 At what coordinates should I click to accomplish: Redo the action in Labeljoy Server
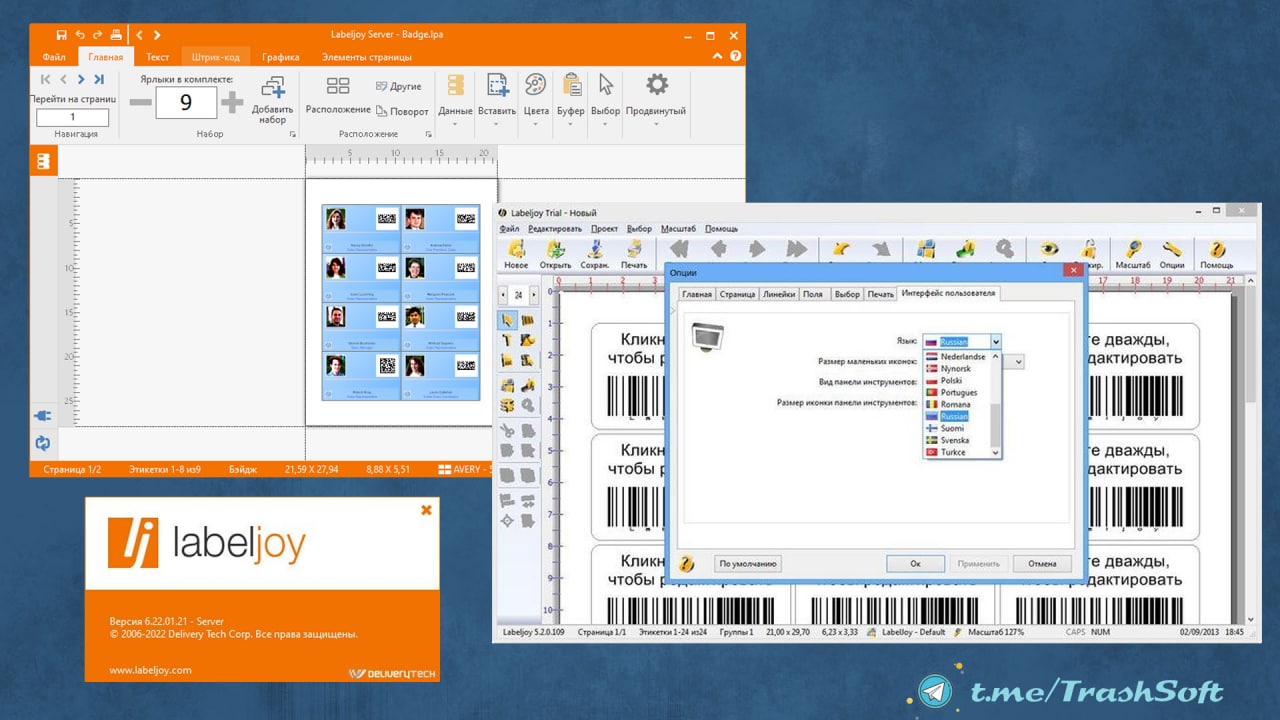tap(96, 35)
